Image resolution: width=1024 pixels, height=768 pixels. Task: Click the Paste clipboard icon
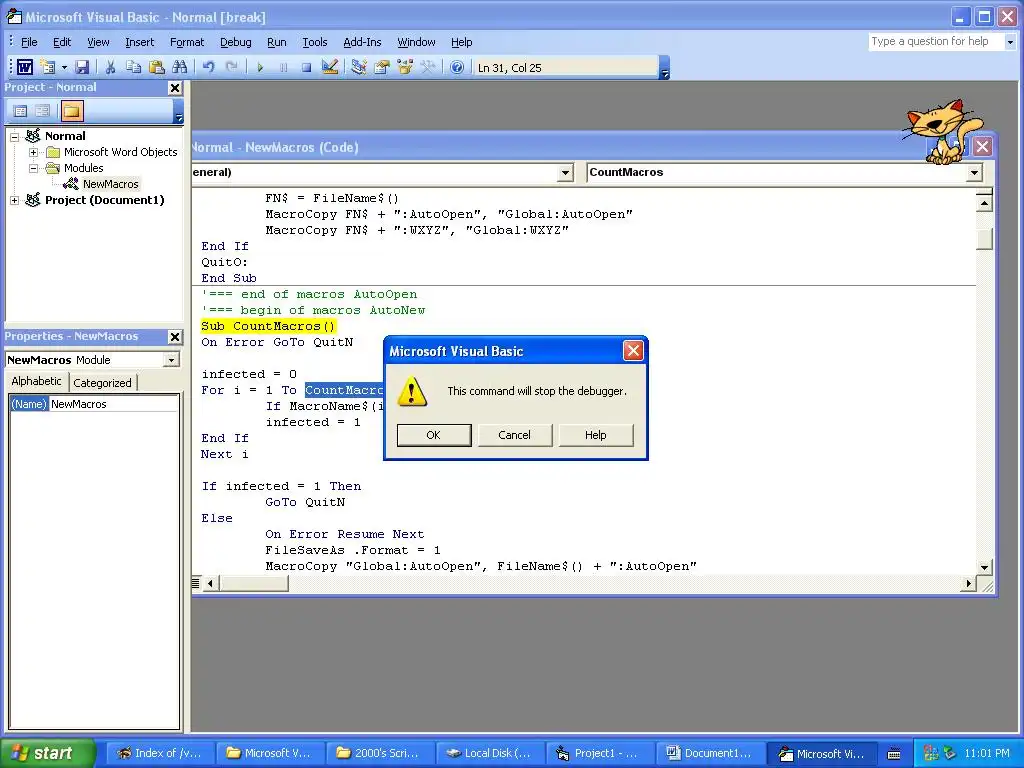157,67
